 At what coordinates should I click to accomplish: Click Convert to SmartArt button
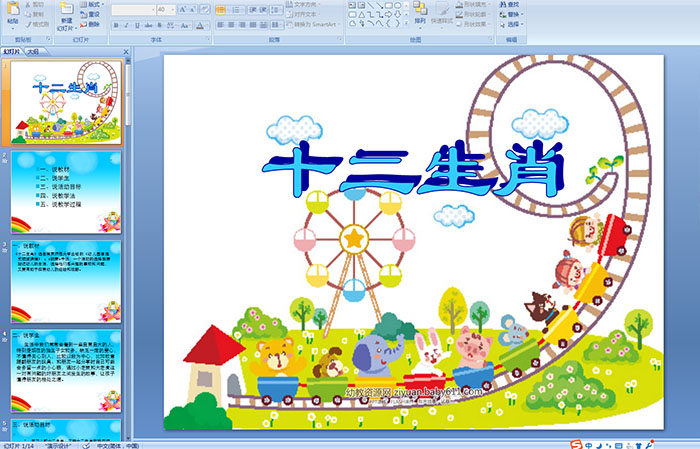pos(313,24)
